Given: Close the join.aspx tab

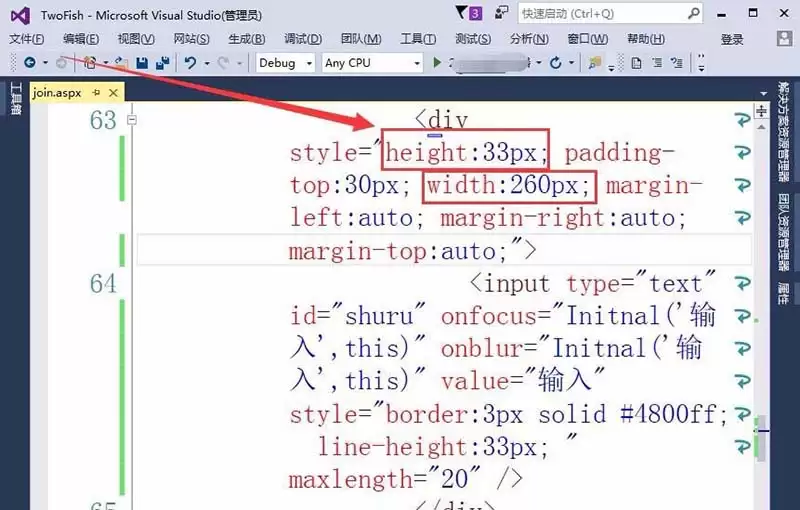Looking at the screenshot, I should click(x=113, y=93).
